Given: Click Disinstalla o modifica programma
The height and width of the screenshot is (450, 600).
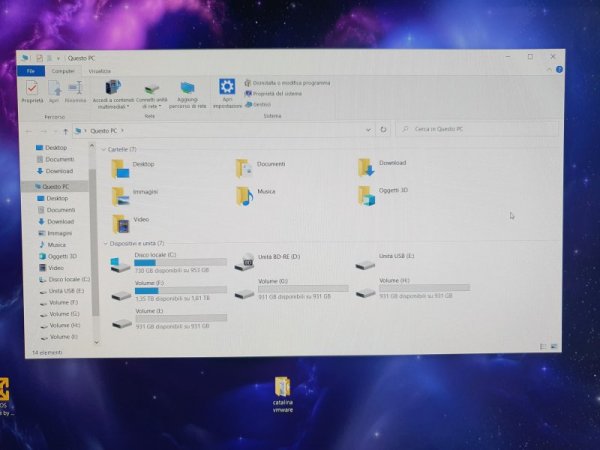Looking at the screenshot, I should click(287, 83).
